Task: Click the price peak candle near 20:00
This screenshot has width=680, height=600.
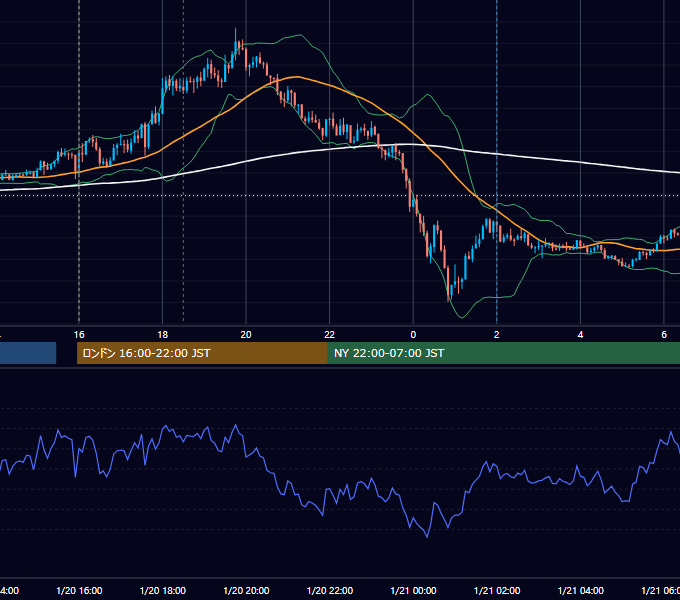Action: coord(235,46)
